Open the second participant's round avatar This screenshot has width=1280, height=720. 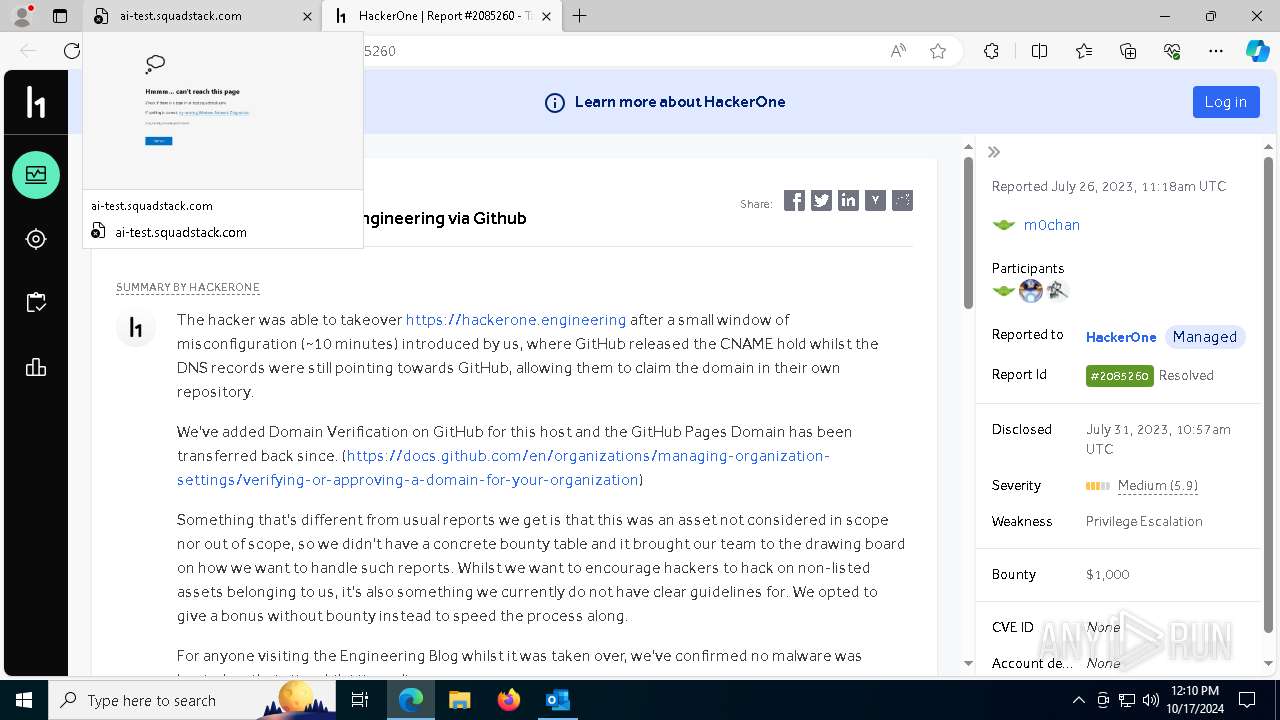point(1031,291)
